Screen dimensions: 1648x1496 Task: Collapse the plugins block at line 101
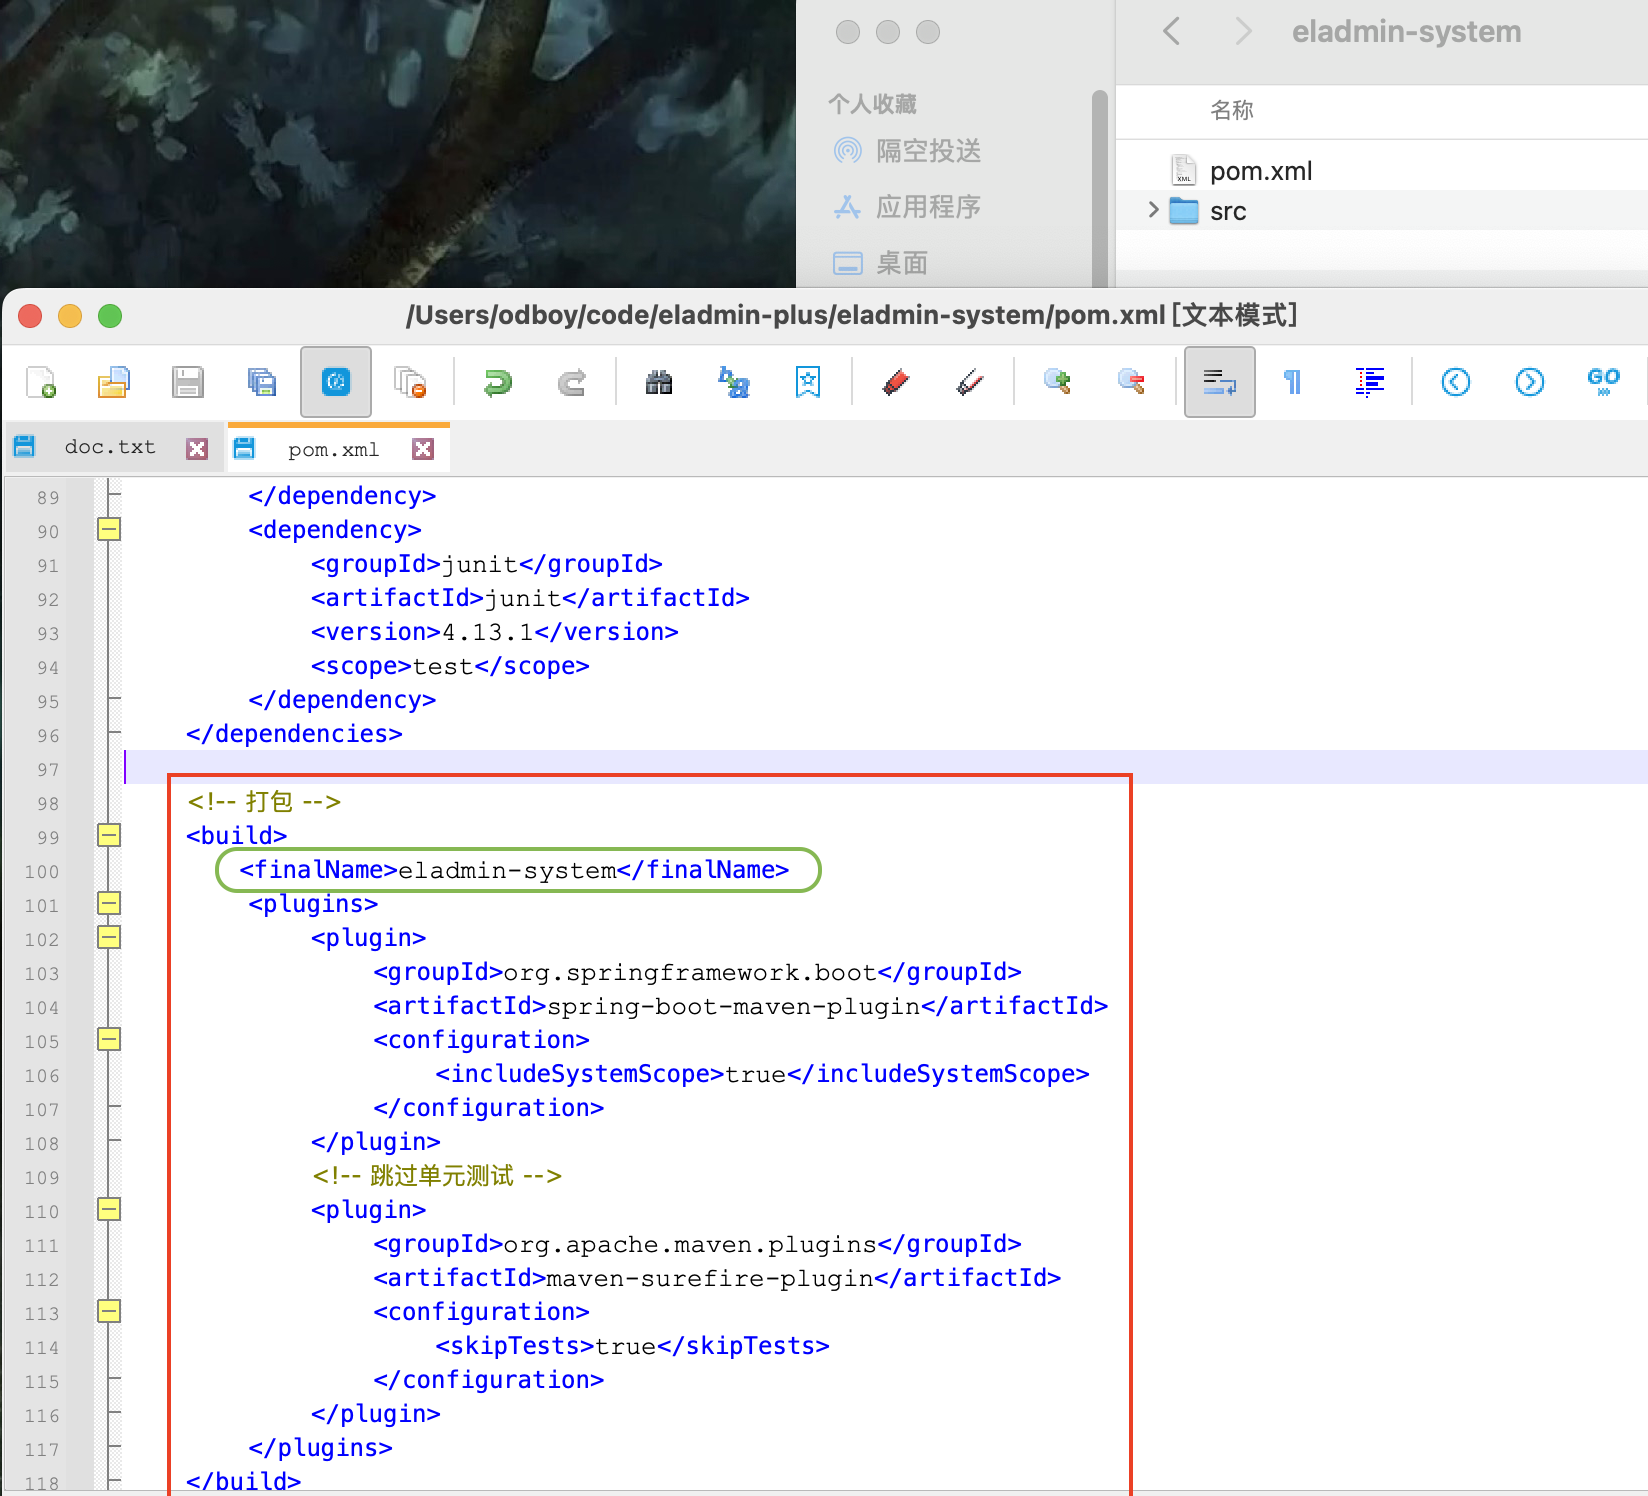pos(109,903)
